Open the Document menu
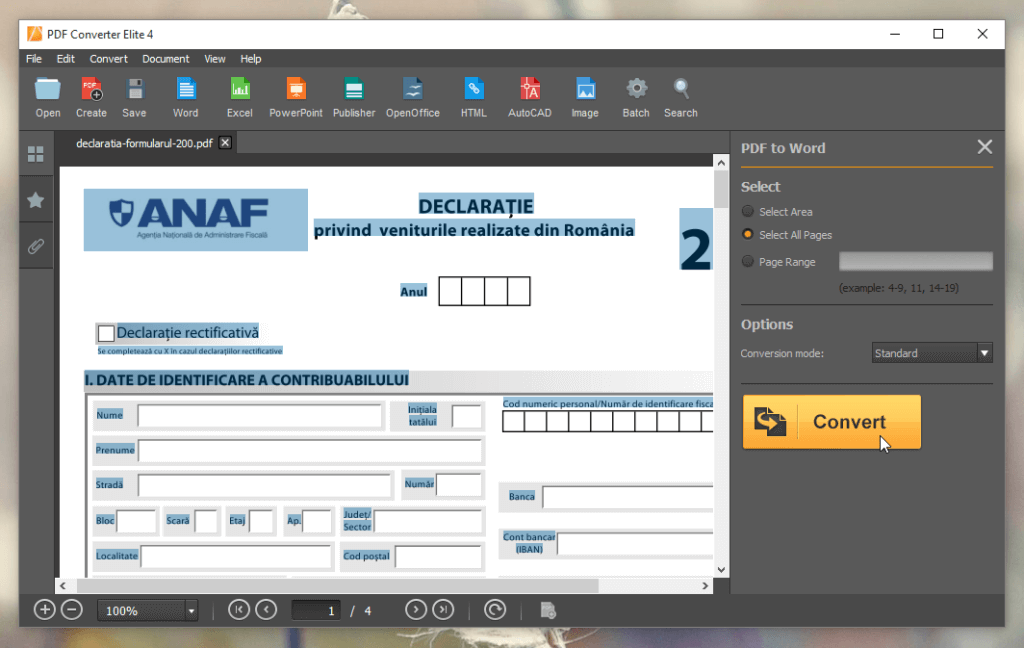Screen dimensions: 1024x648 (165, 59)
